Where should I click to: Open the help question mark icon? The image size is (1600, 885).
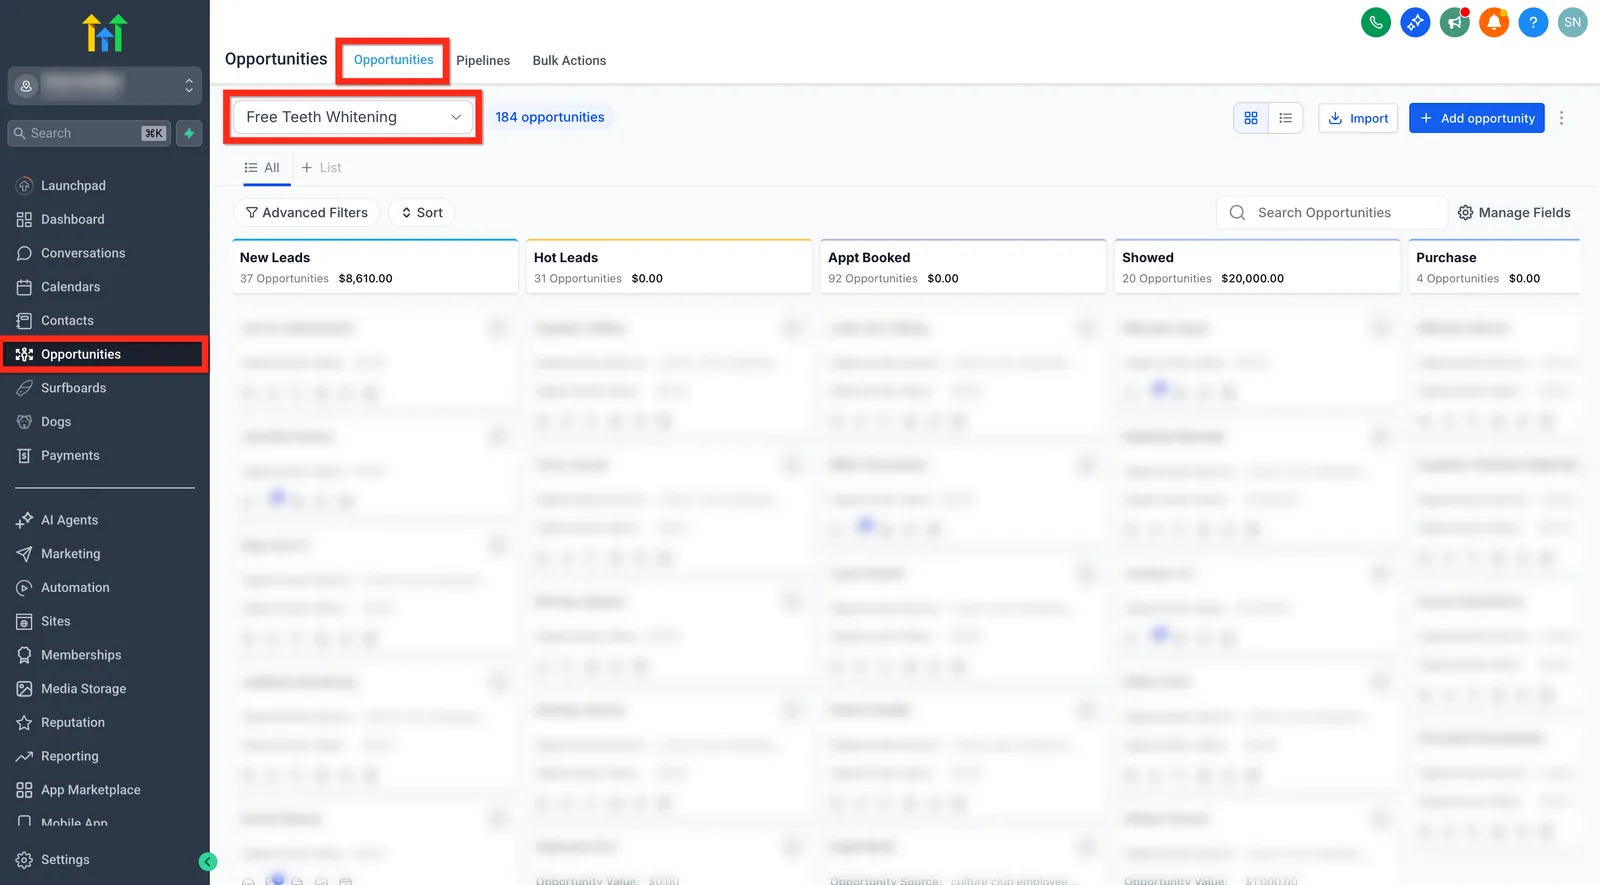[1533, 22]
